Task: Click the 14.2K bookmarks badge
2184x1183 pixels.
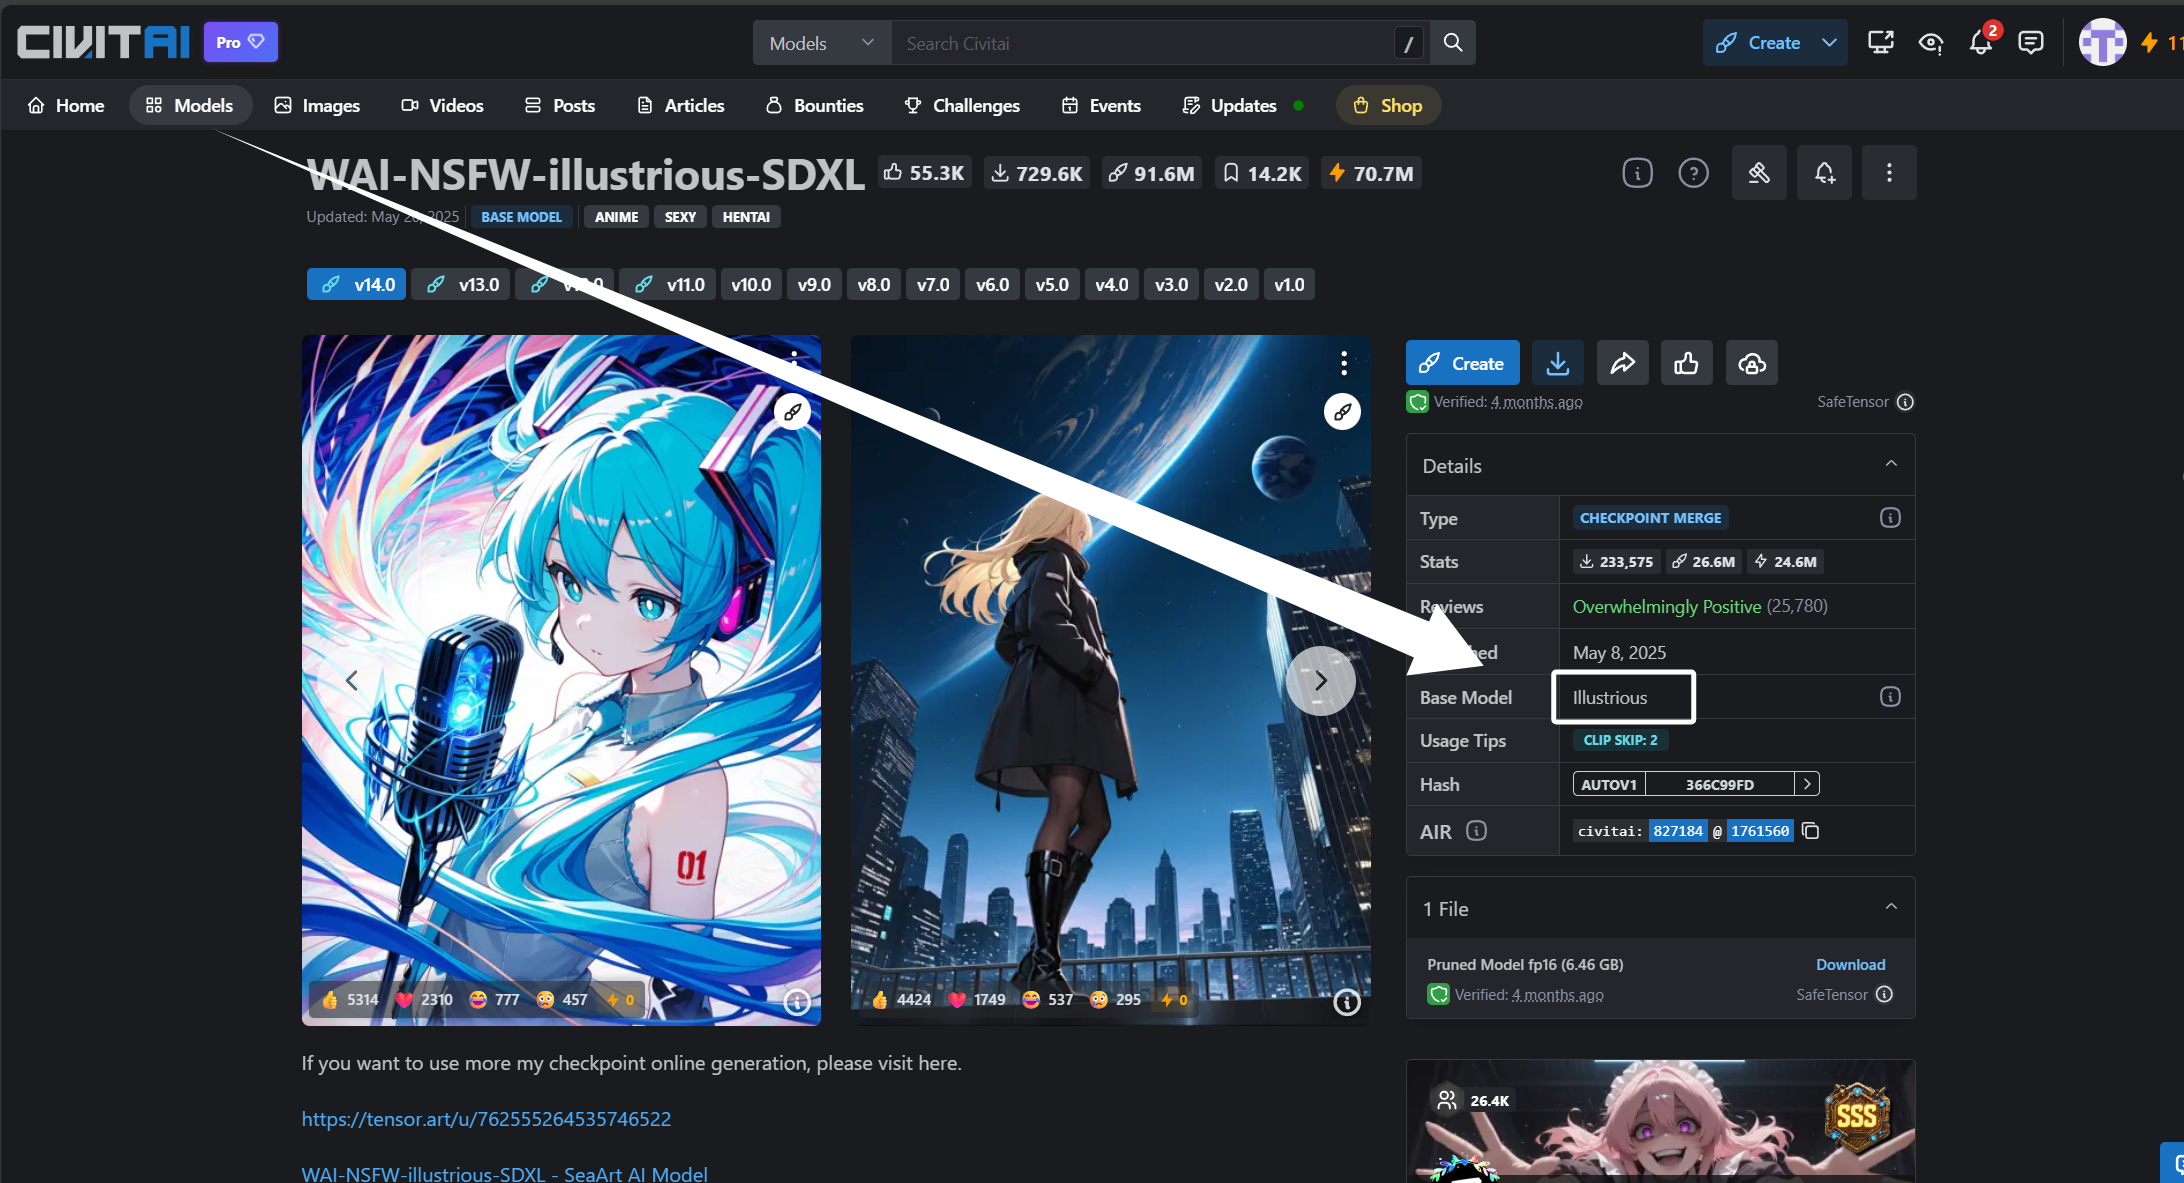Action: click(x=1263, y=173)
